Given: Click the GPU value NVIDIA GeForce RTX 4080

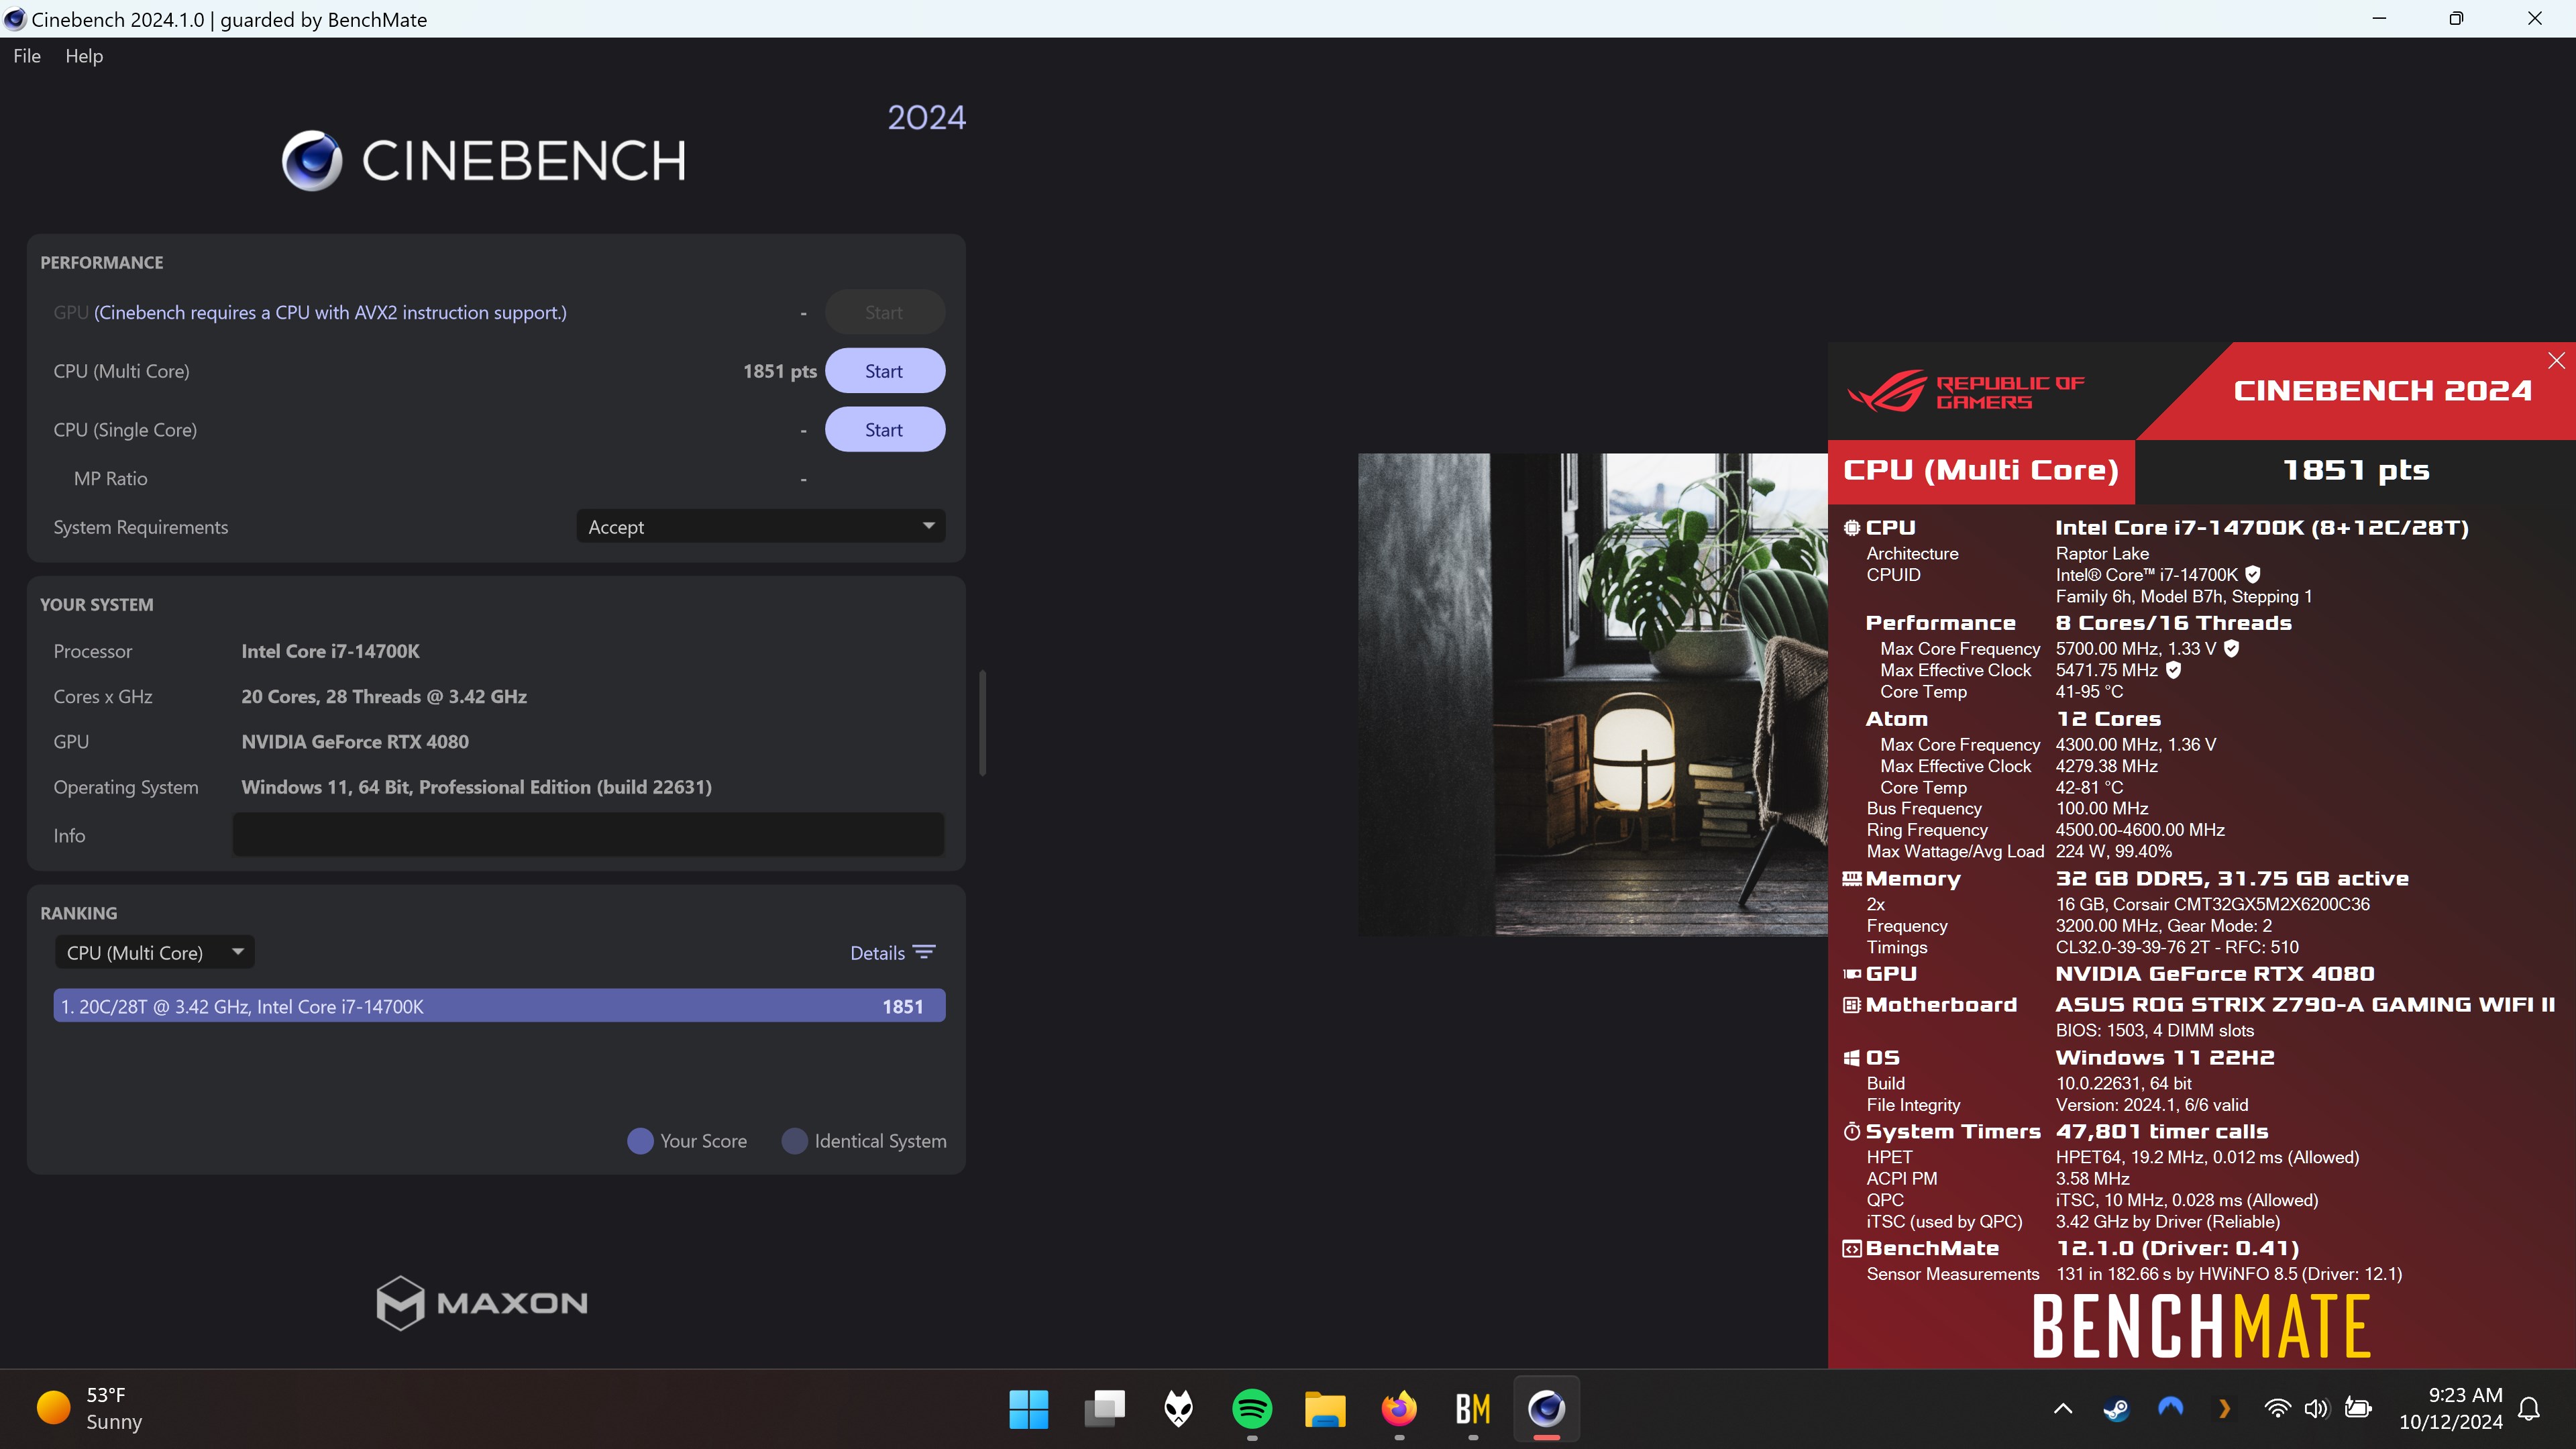Looking at the screenshot, I should pyautogui.click(x=355, y=742).
